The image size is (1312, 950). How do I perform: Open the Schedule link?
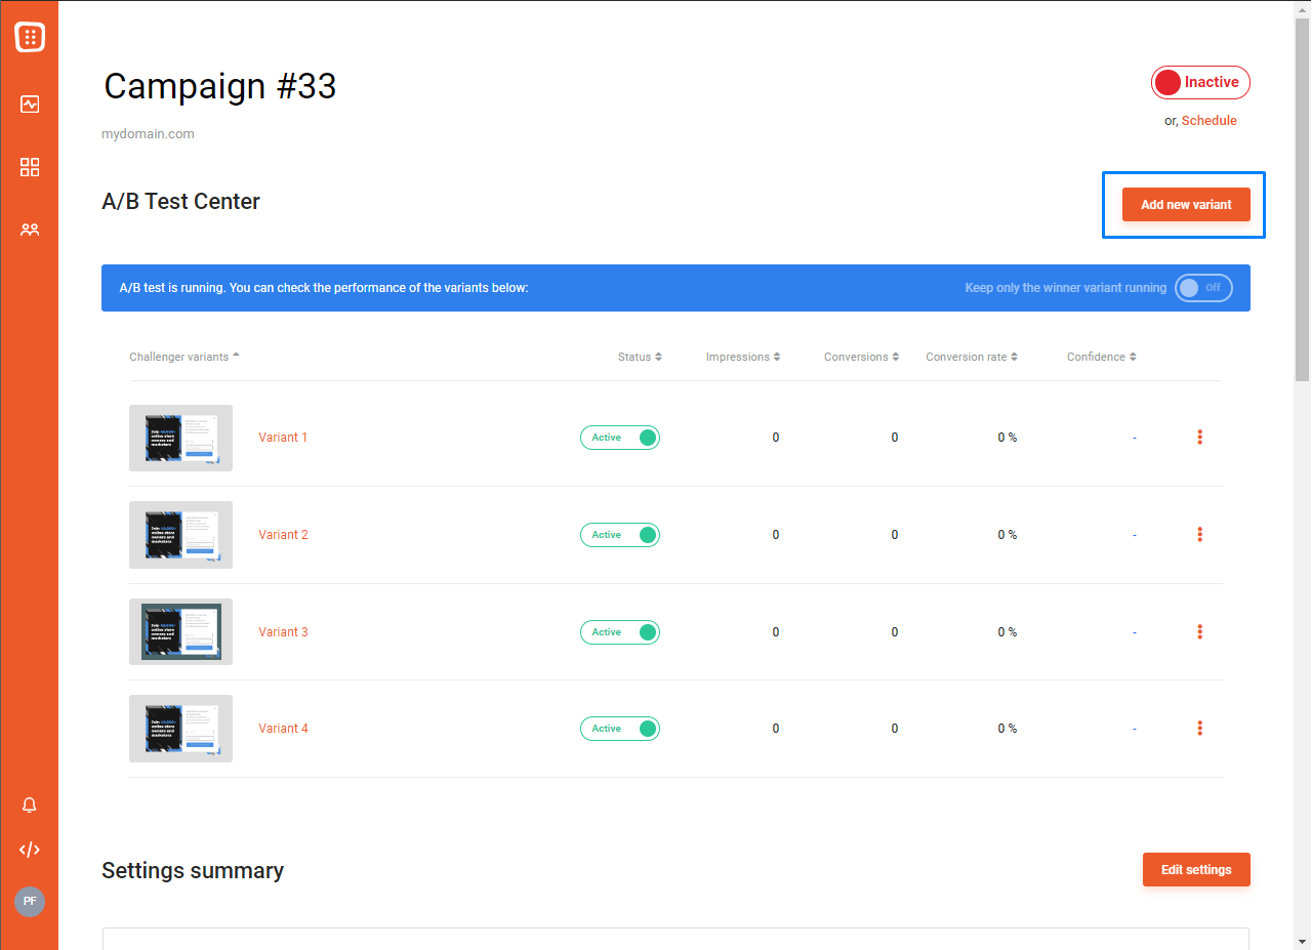(1209, 121)
